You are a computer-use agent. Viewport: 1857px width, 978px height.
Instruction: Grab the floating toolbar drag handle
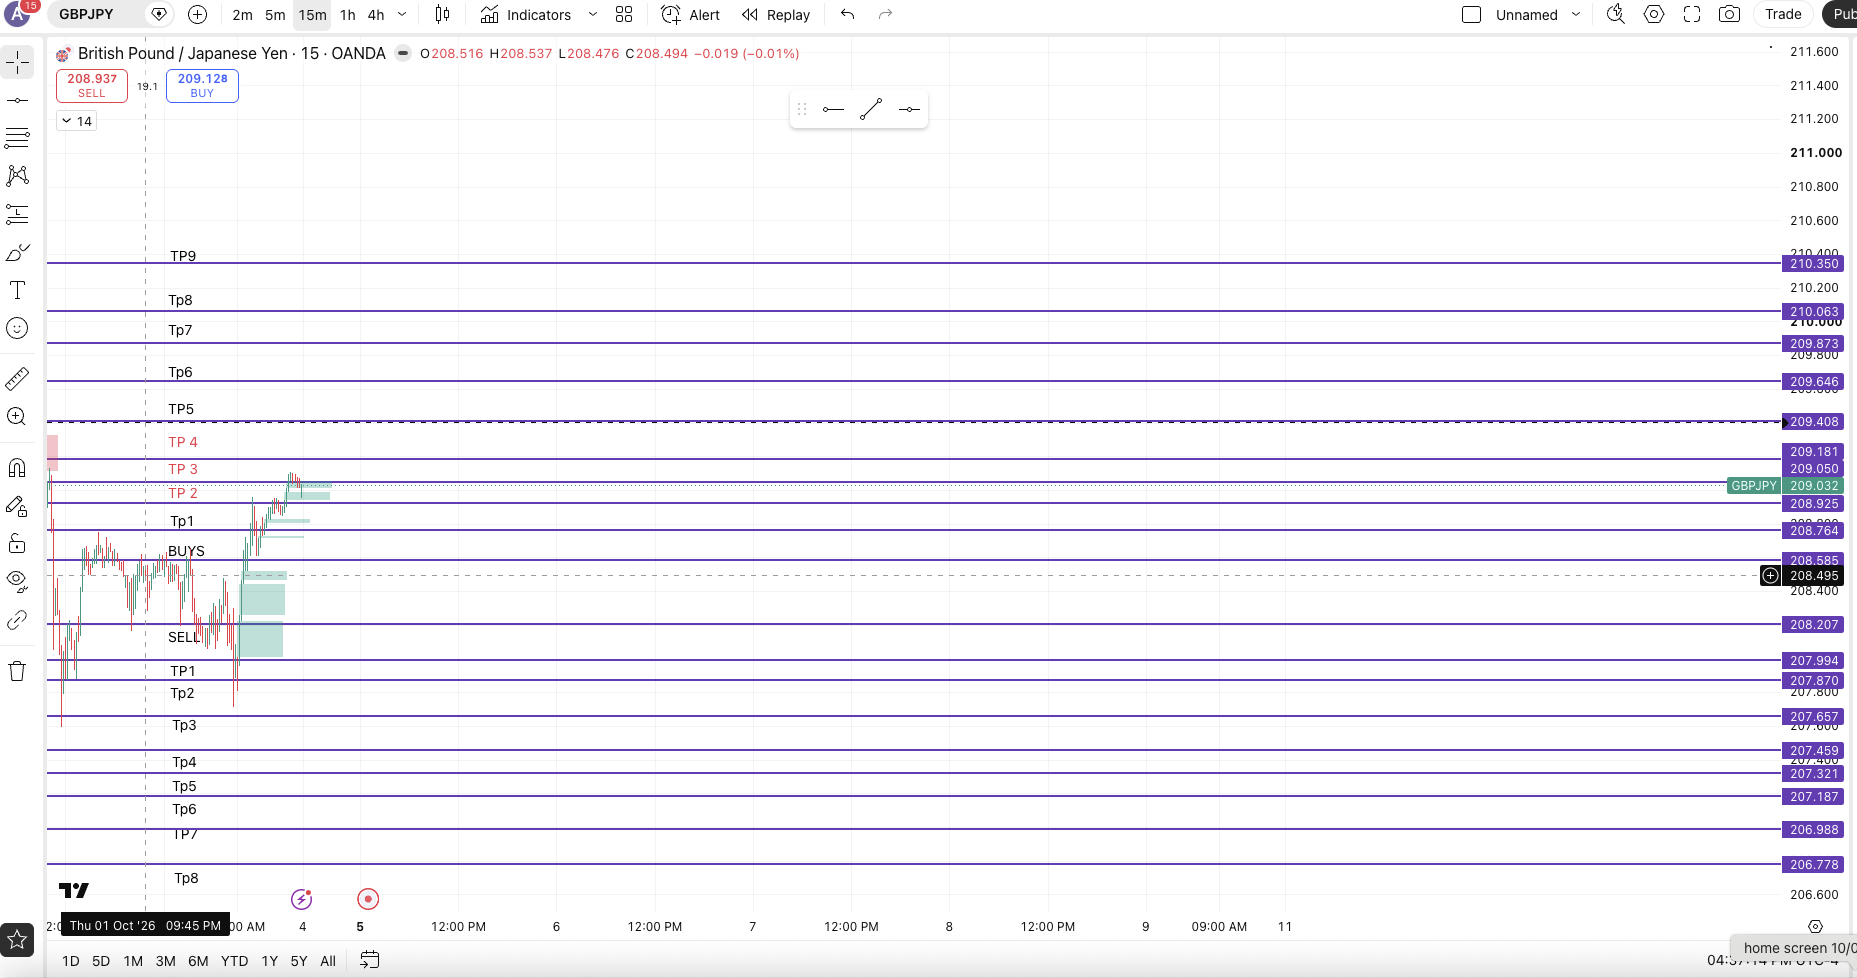click(x=801, y=109)
